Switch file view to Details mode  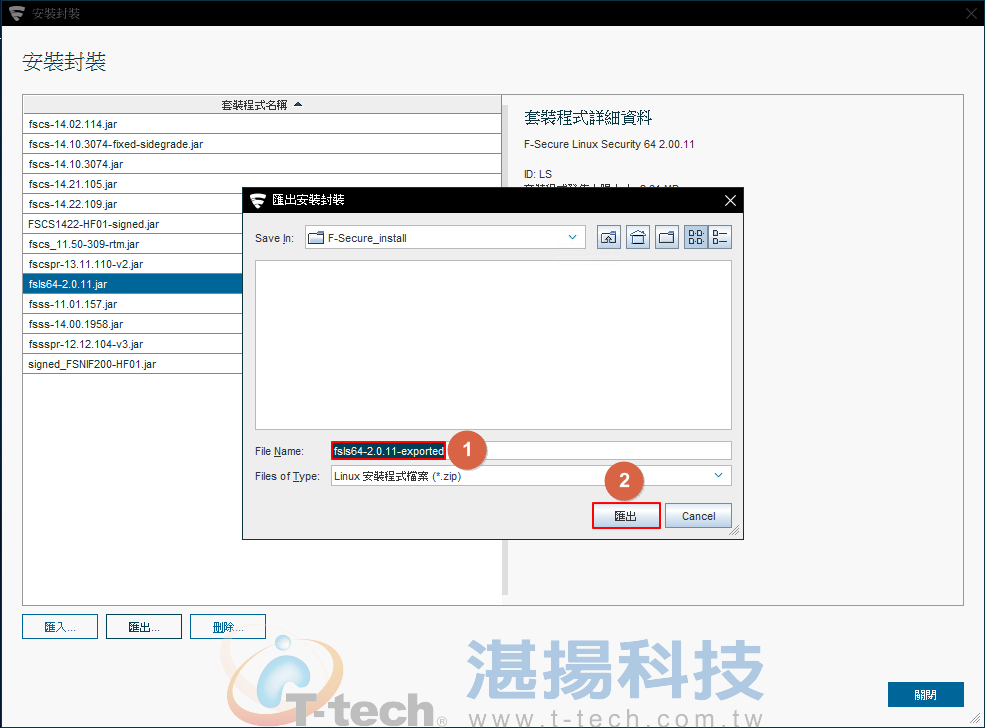point(720,237)
